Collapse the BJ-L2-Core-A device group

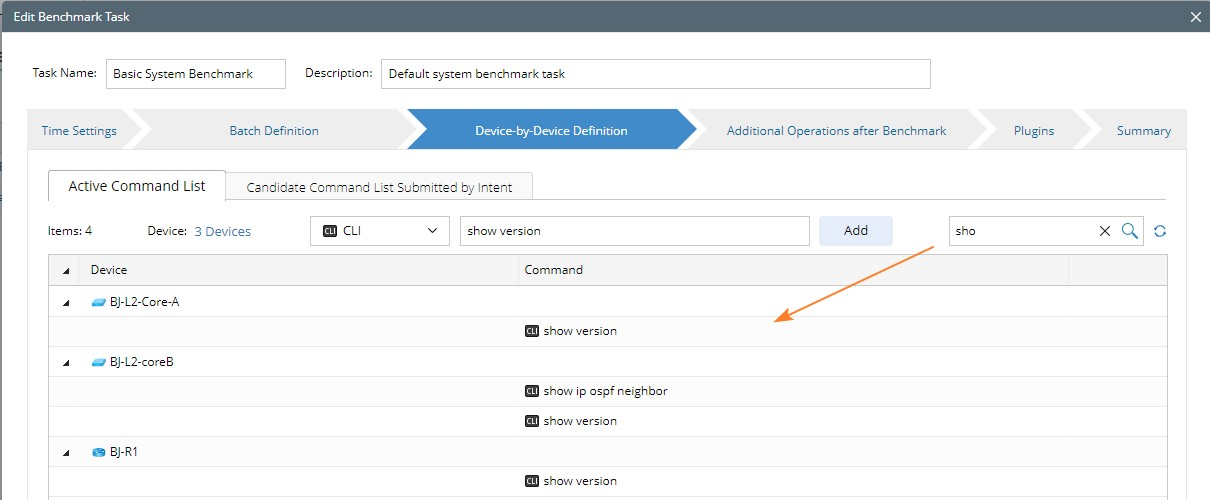point(66,302)
